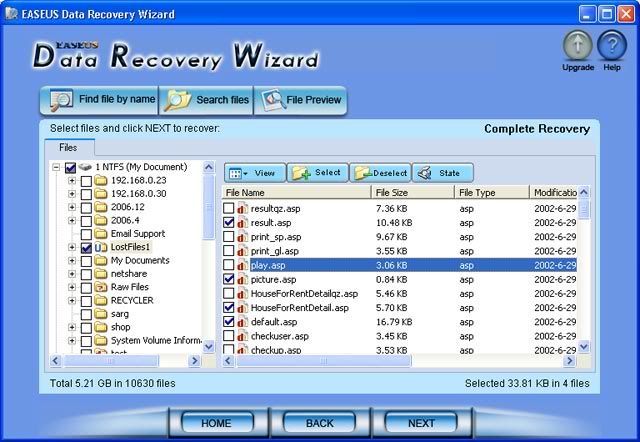Check the HouseForRentDetailqz.asp checkbox
The width and height of the screenshot is (640, 442).
pyautogui.click(x=229, y=293)
